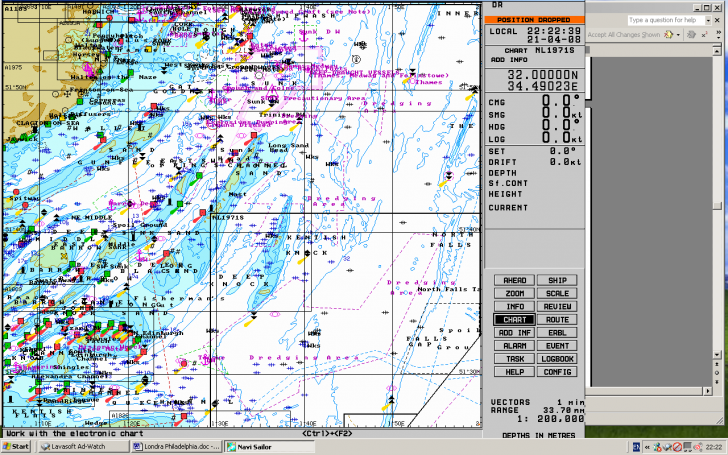Open the TASK menu
The height and width of the screenshot is (455, 728).
click(x=514, y=358)
